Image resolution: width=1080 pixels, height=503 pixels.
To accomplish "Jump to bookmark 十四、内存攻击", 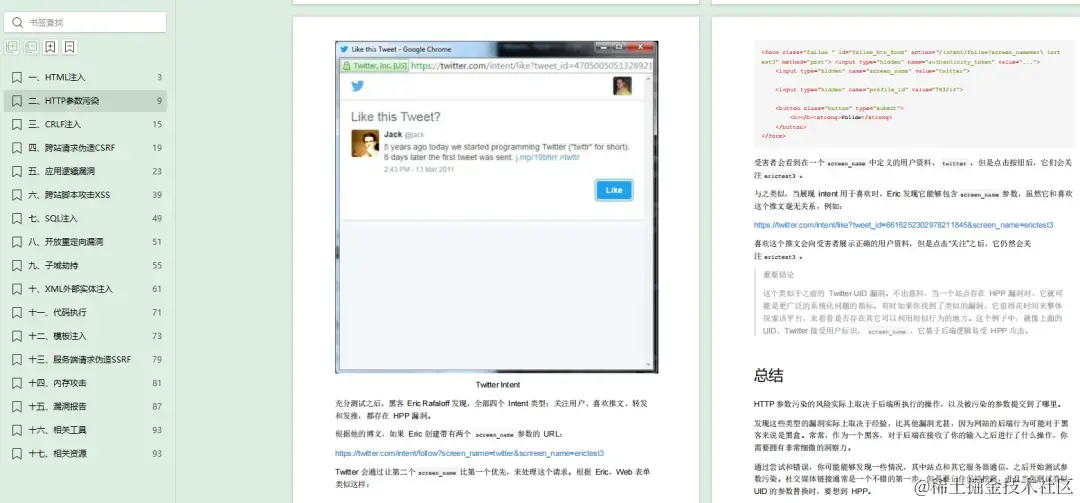I will click(x=85, y=382).
